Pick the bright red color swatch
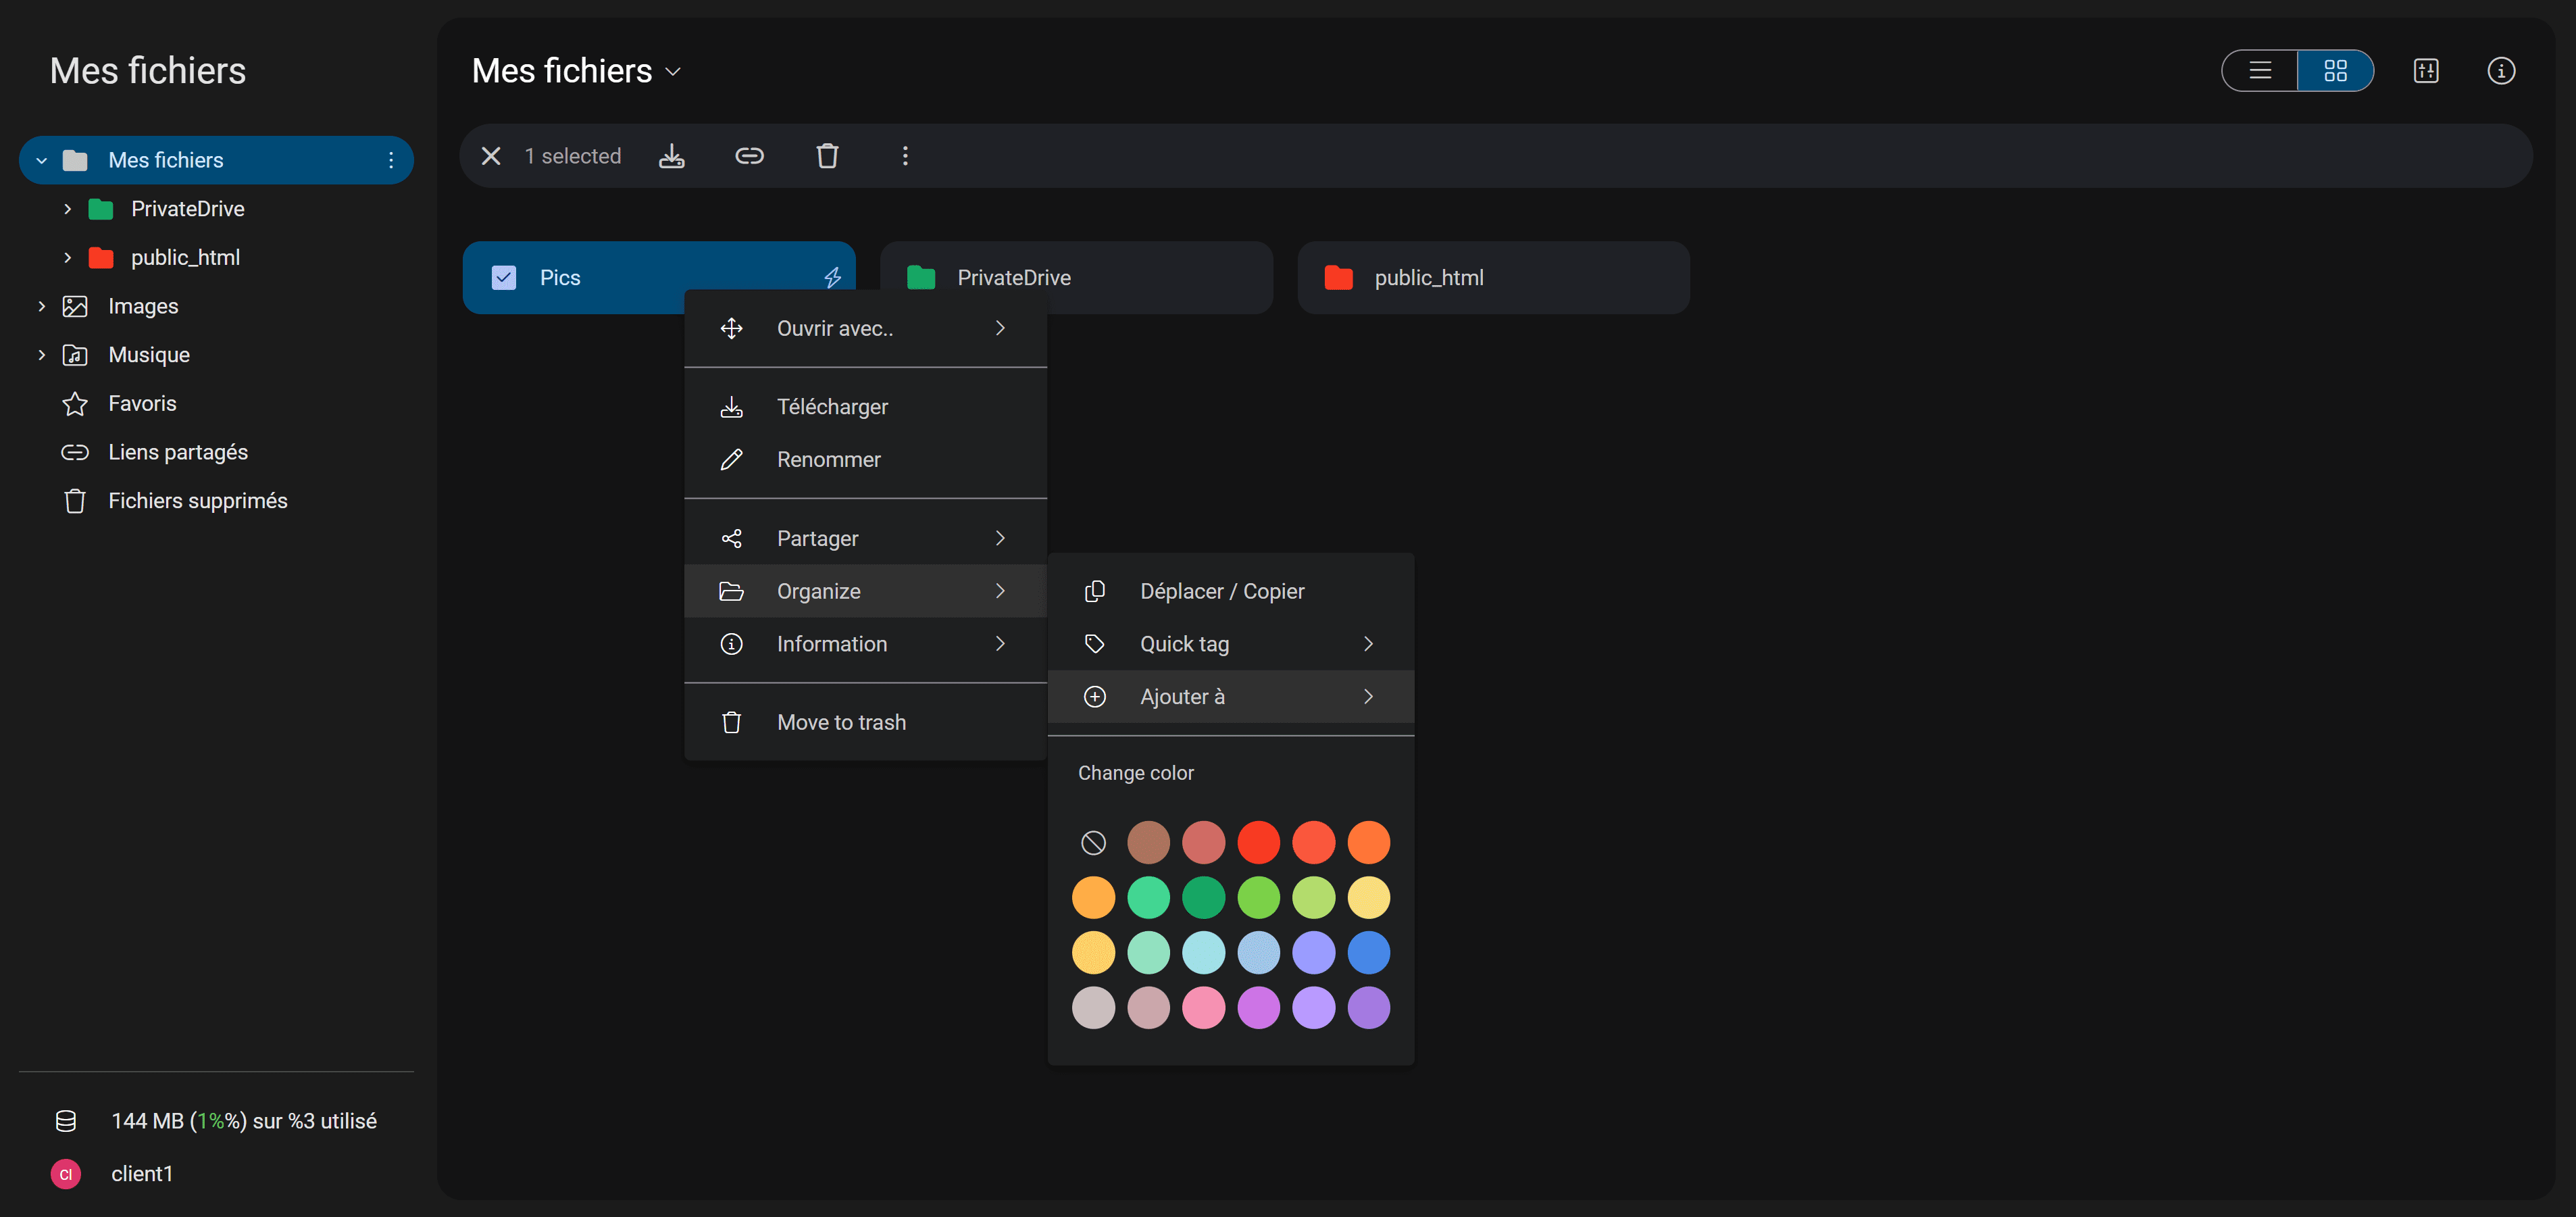Viewport: 2576px width, 1217px height. (x=1258, y=842)
